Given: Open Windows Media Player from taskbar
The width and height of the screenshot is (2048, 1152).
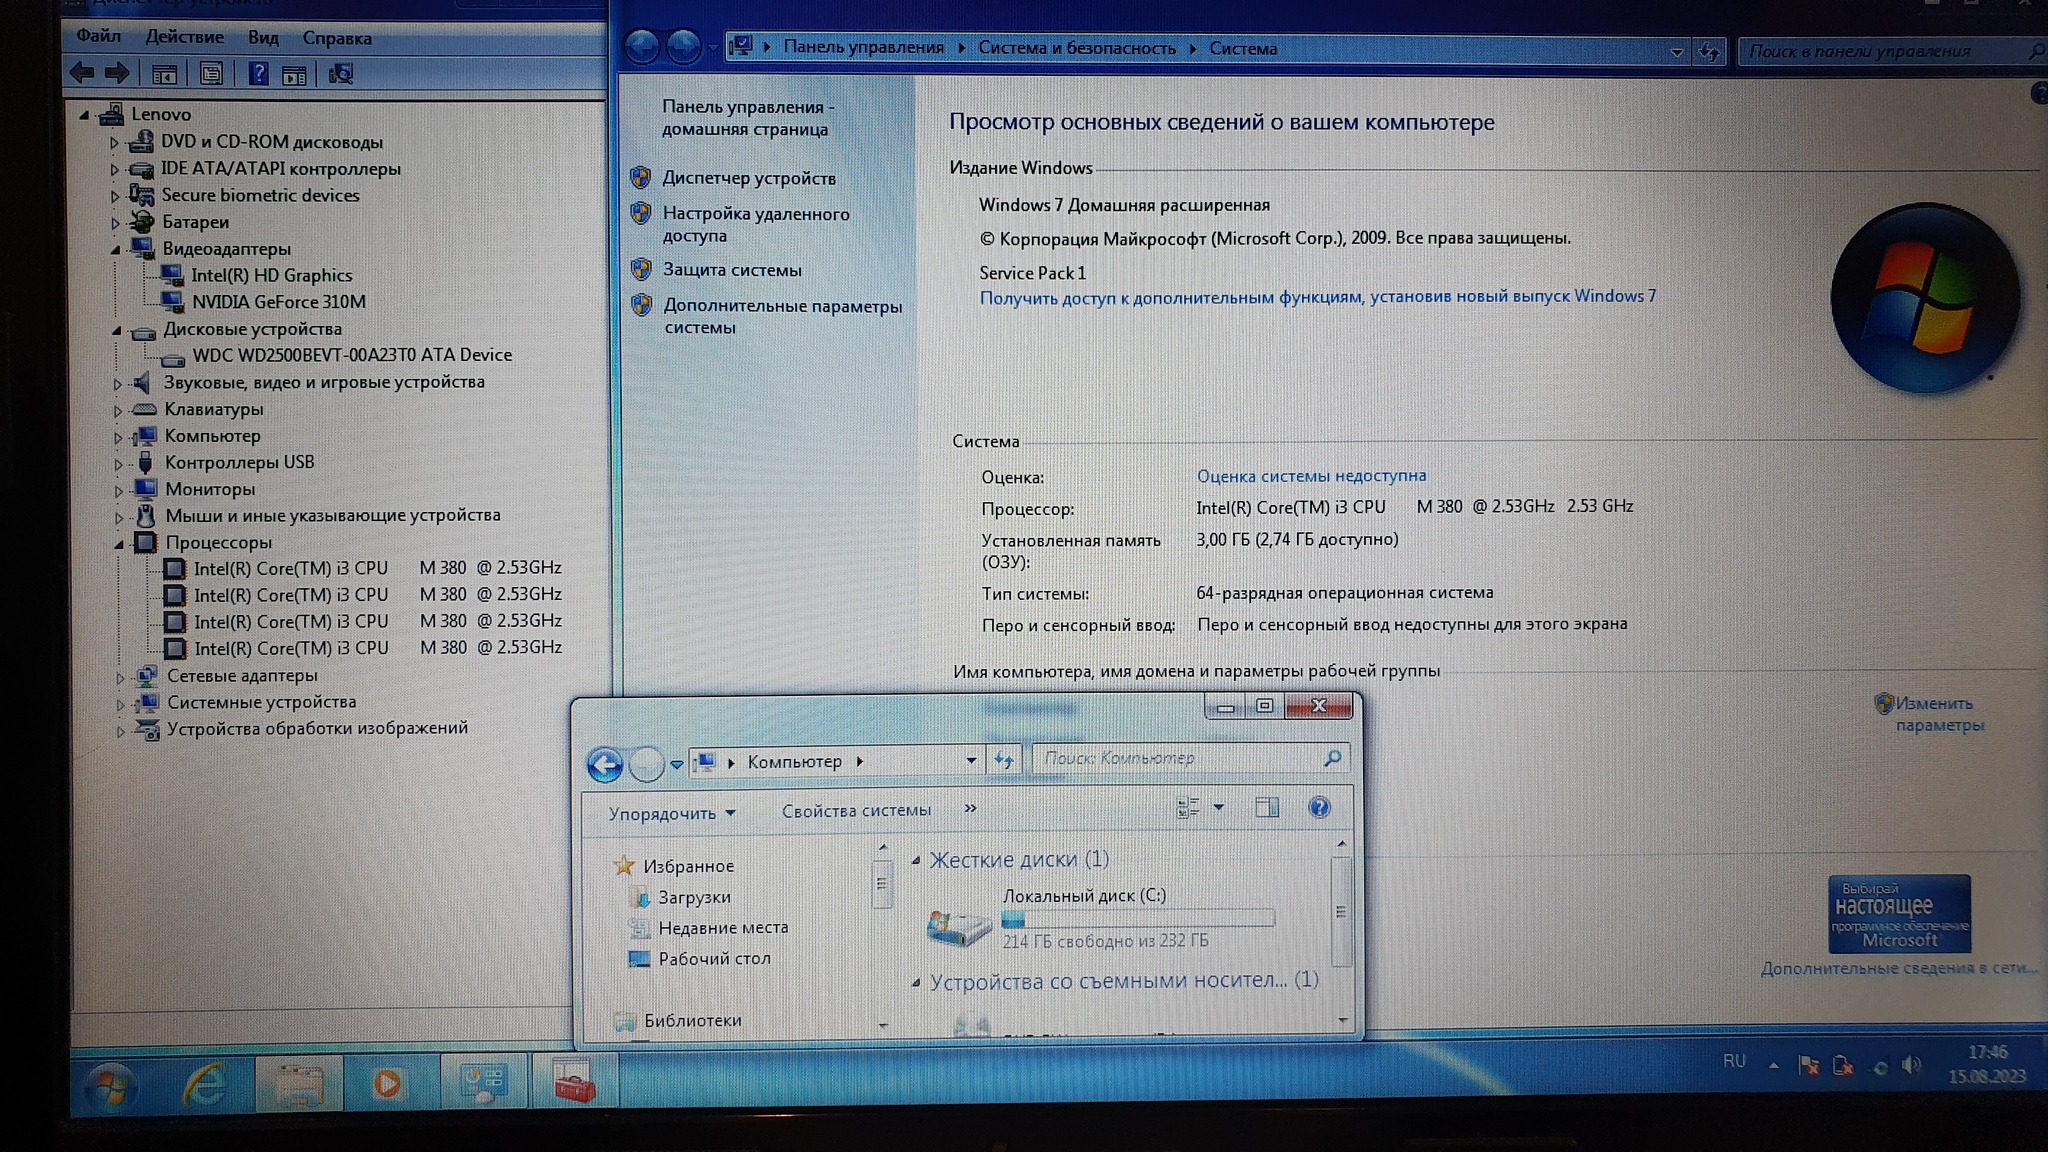Looking at the screenshot, I should (387, 1083).
